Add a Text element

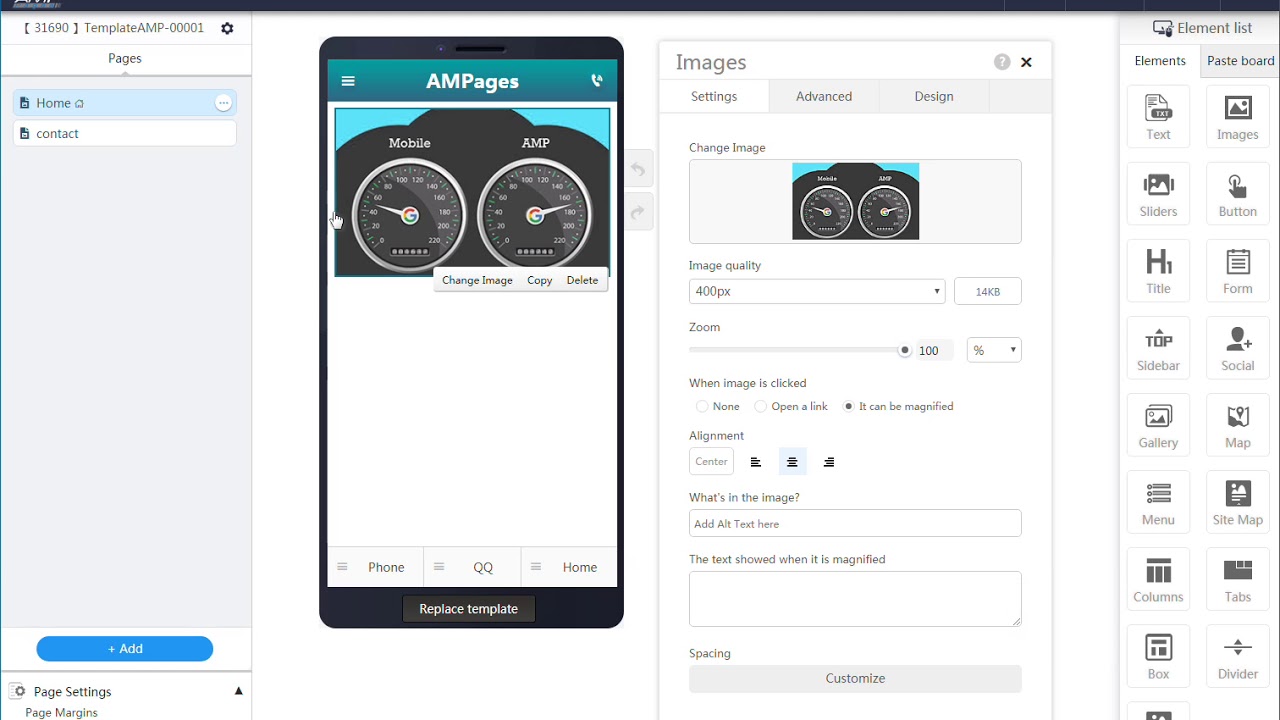coord(1158,119)
